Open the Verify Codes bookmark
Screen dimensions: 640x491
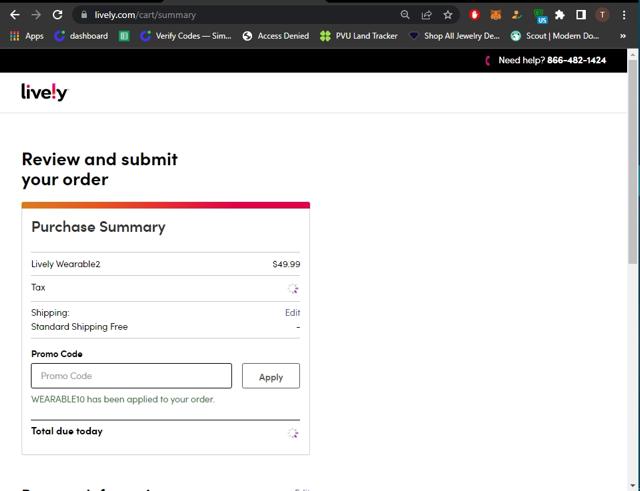pos(185,36)
